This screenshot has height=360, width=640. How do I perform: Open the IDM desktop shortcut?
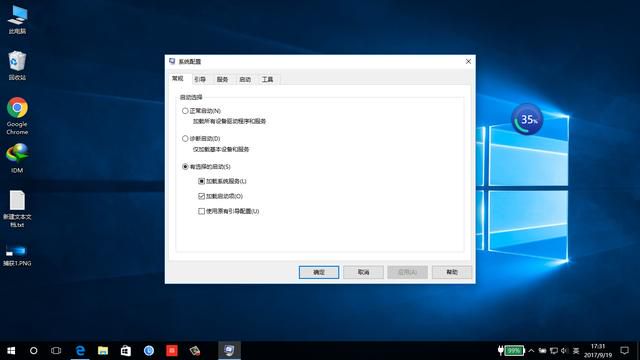pyautogui.click(x=17, y=158)
